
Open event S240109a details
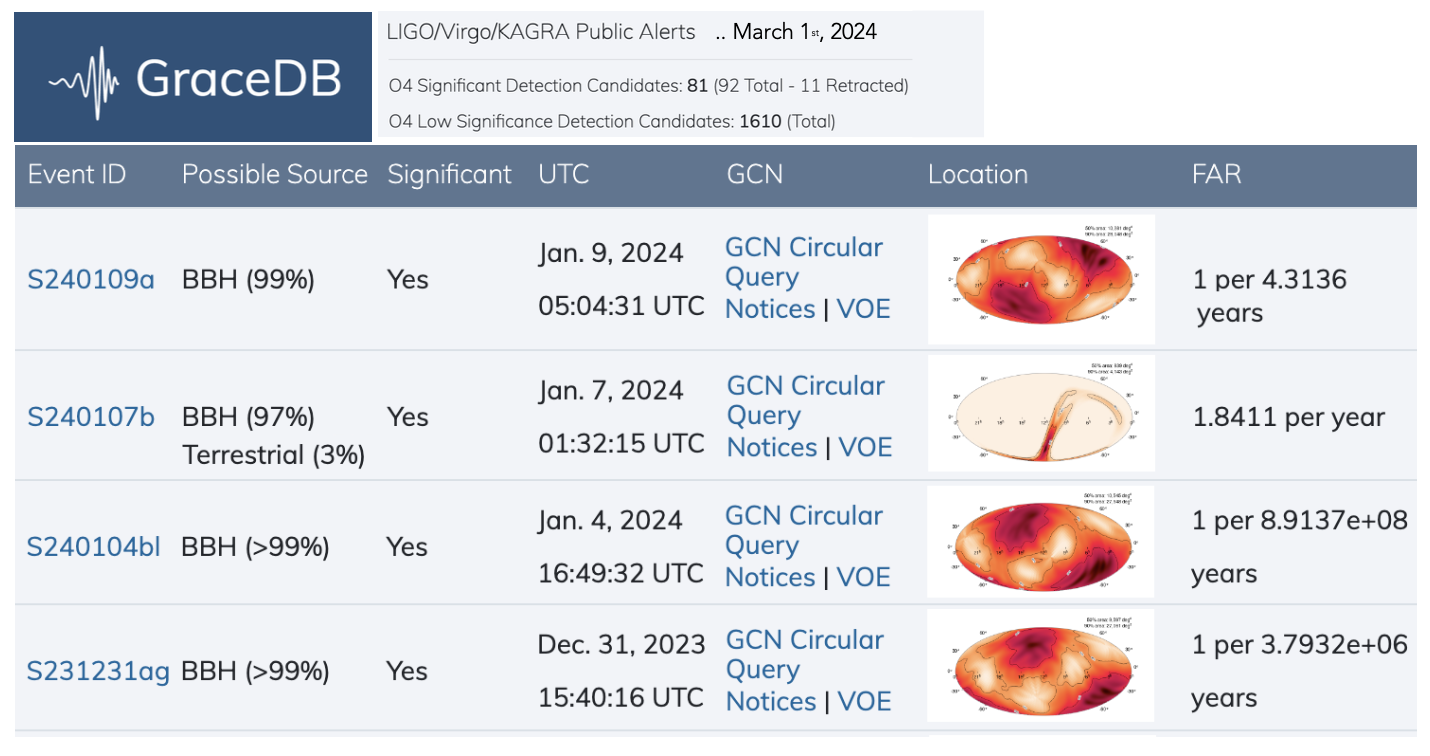point(91,280)
